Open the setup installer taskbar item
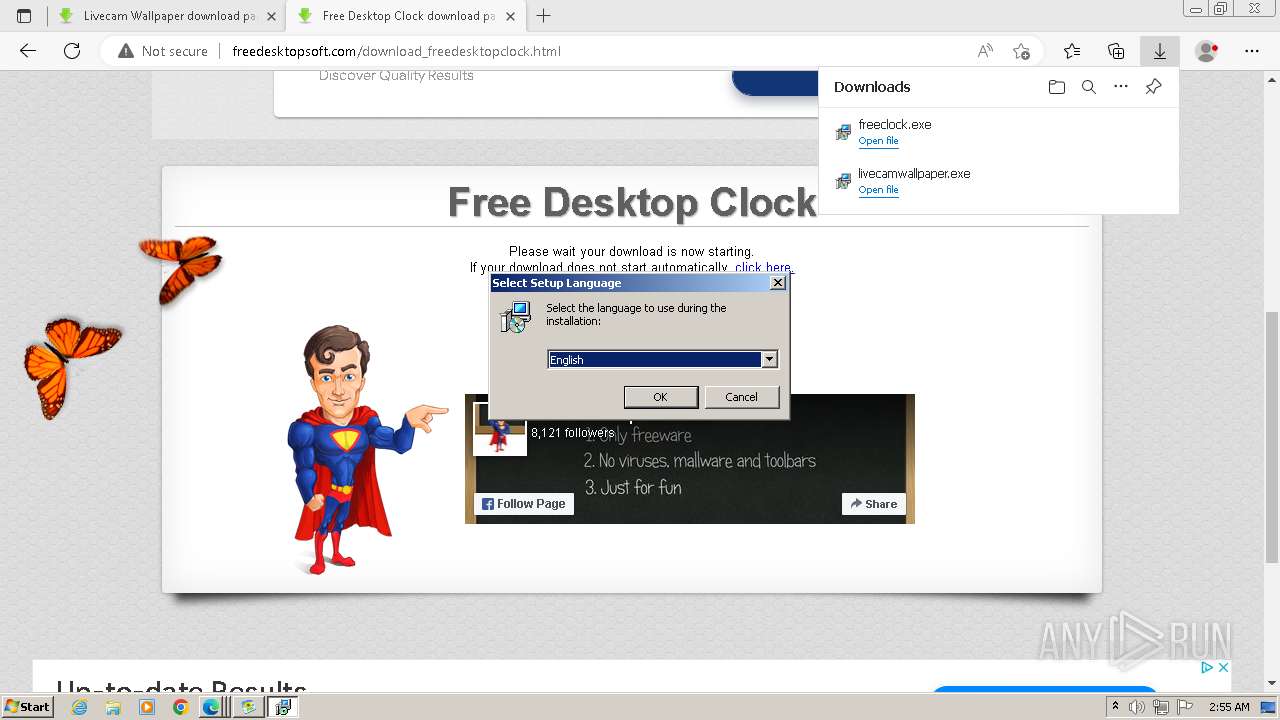 (283, 707)
